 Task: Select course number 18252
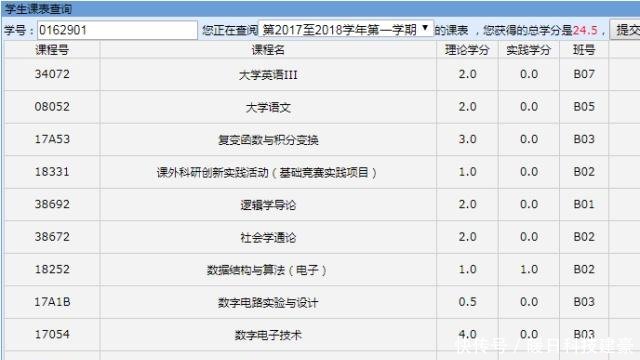click(52, 270)
